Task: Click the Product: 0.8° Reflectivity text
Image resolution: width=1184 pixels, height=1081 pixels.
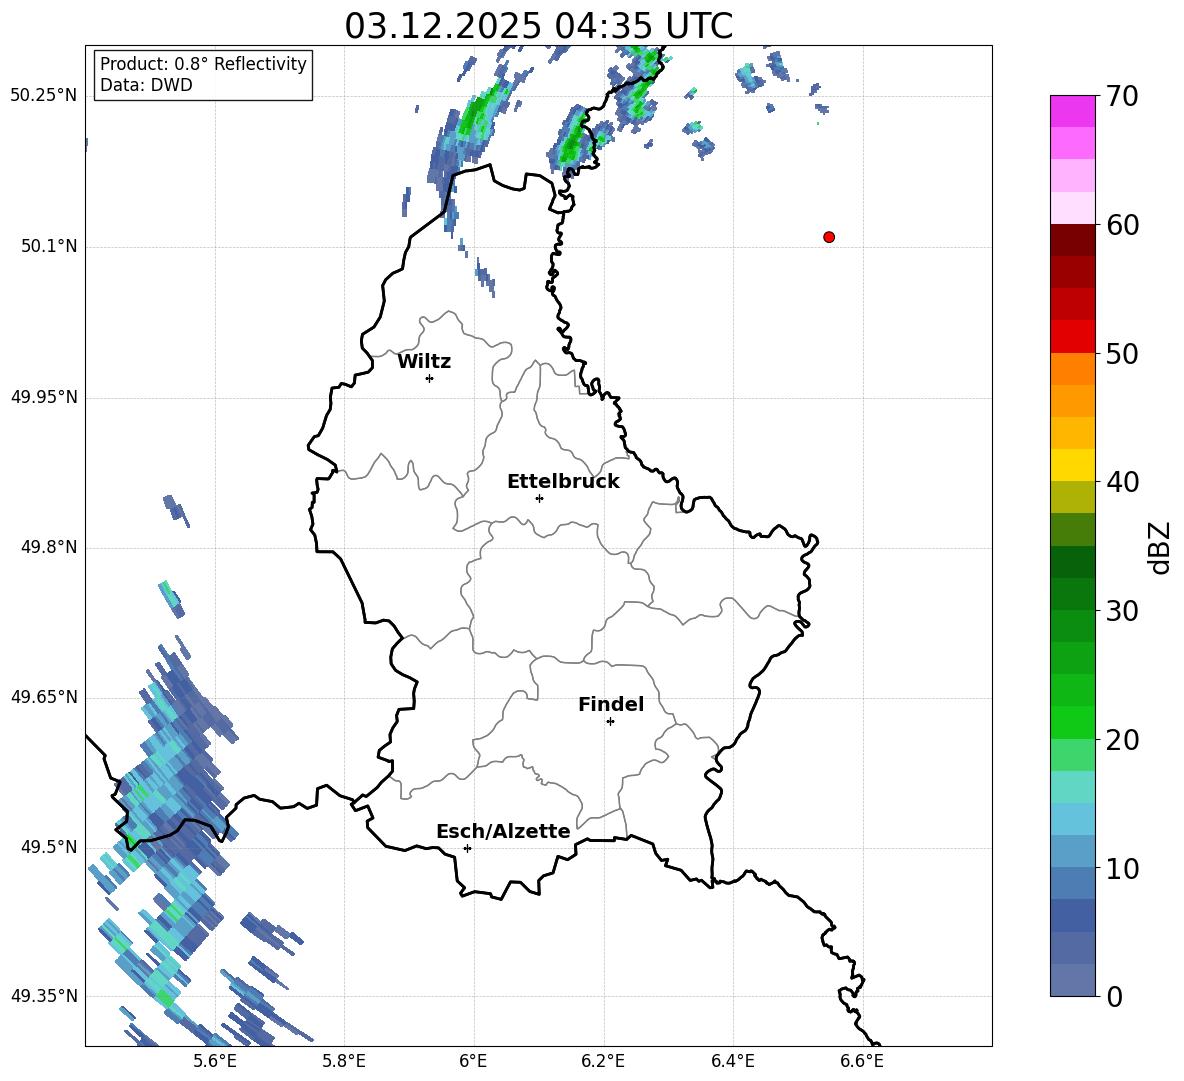Action: 203,64
